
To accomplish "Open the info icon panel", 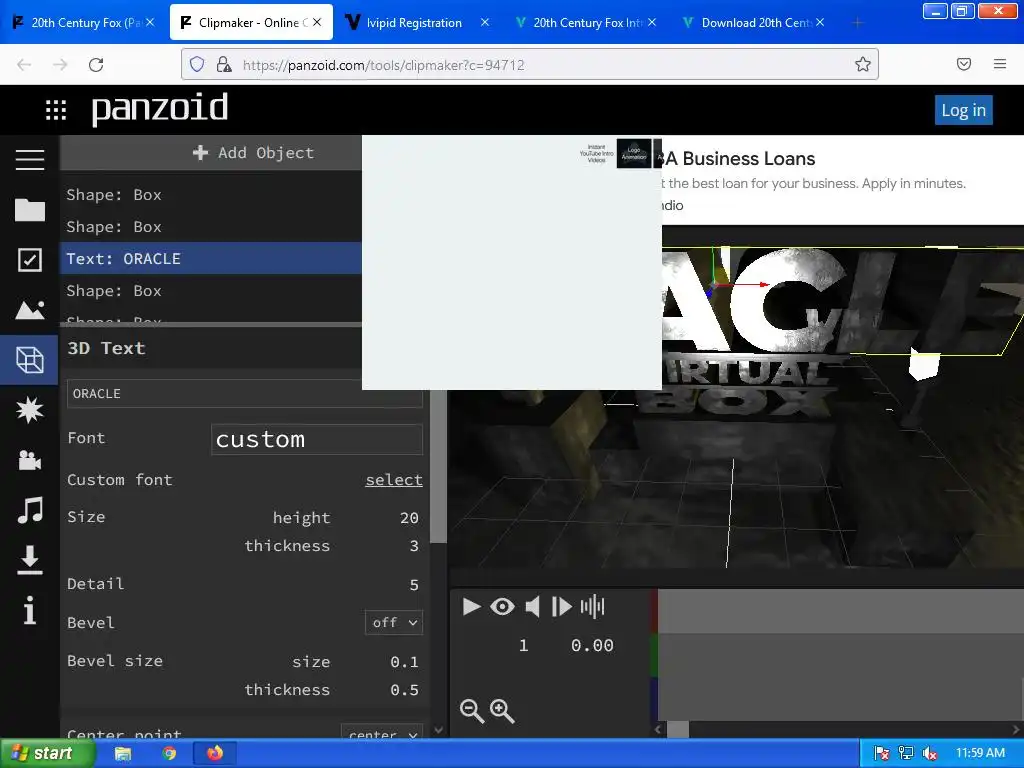I will 29,611.
